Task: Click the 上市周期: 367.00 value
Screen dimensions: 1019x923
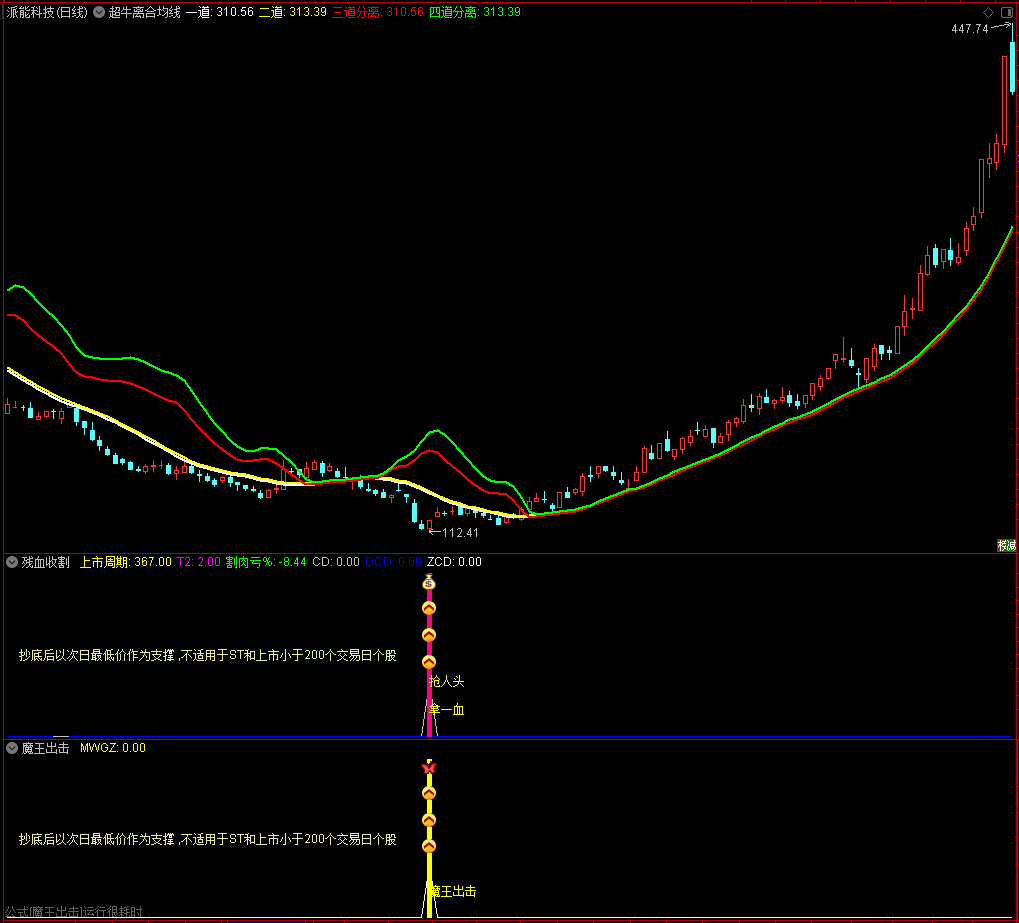Action: coord(125,562)
